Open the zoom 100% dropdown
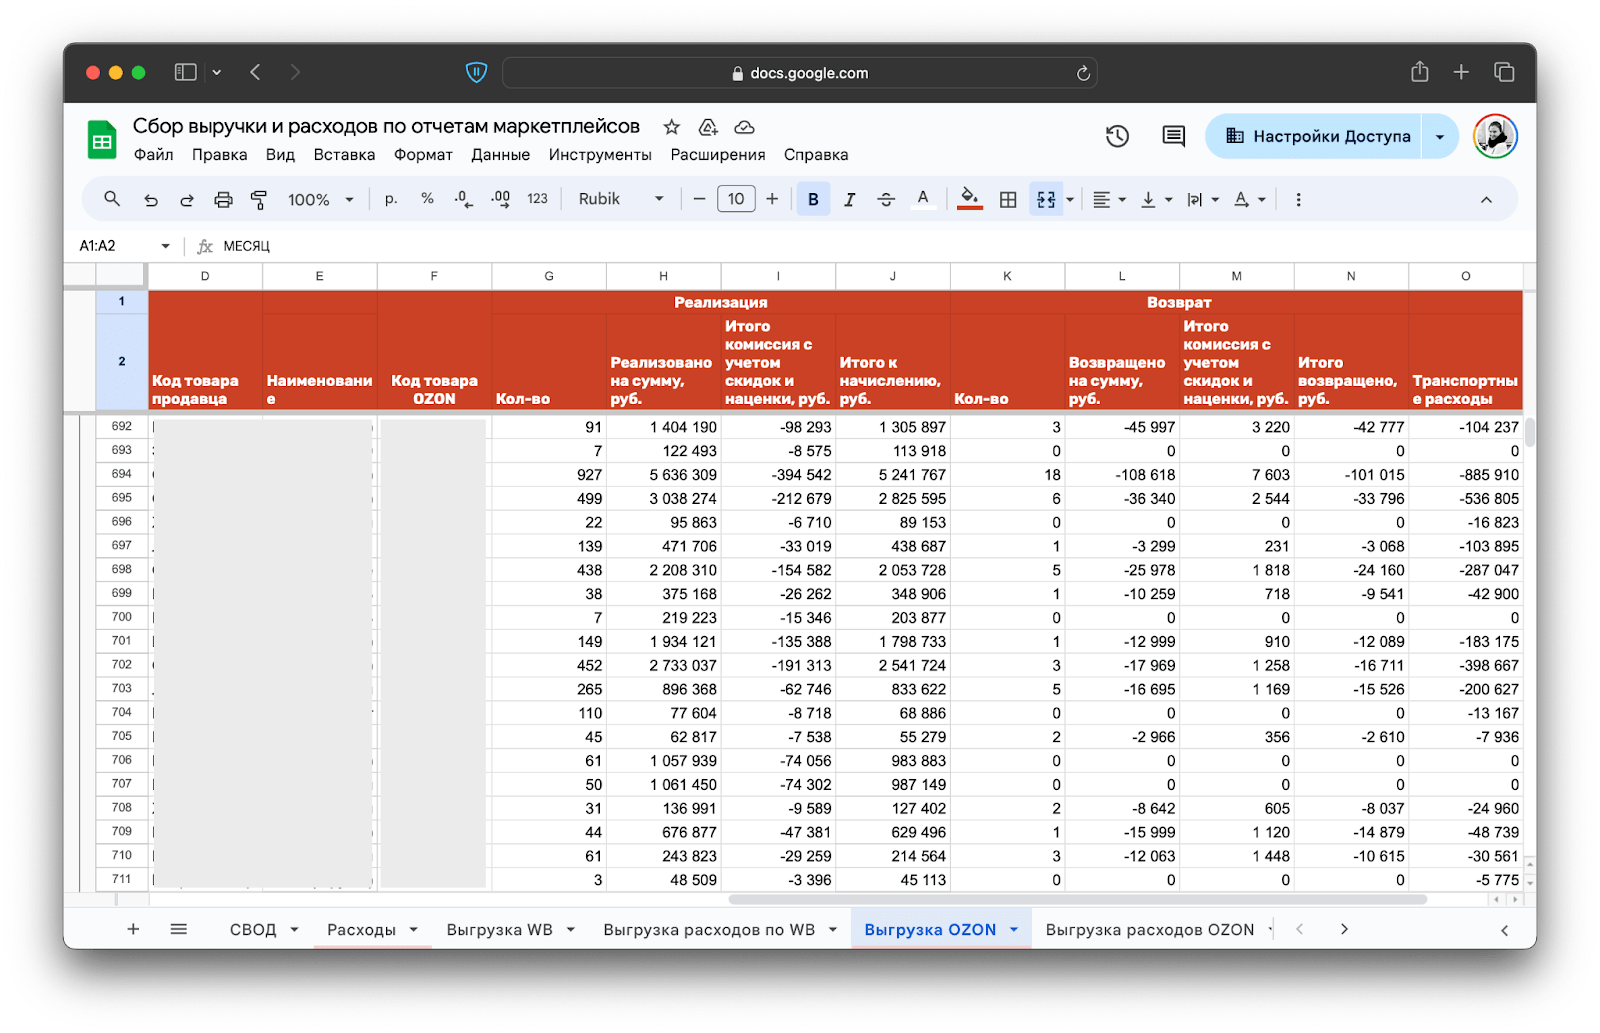The image size is (1600, 1033). tap(321, 200)
